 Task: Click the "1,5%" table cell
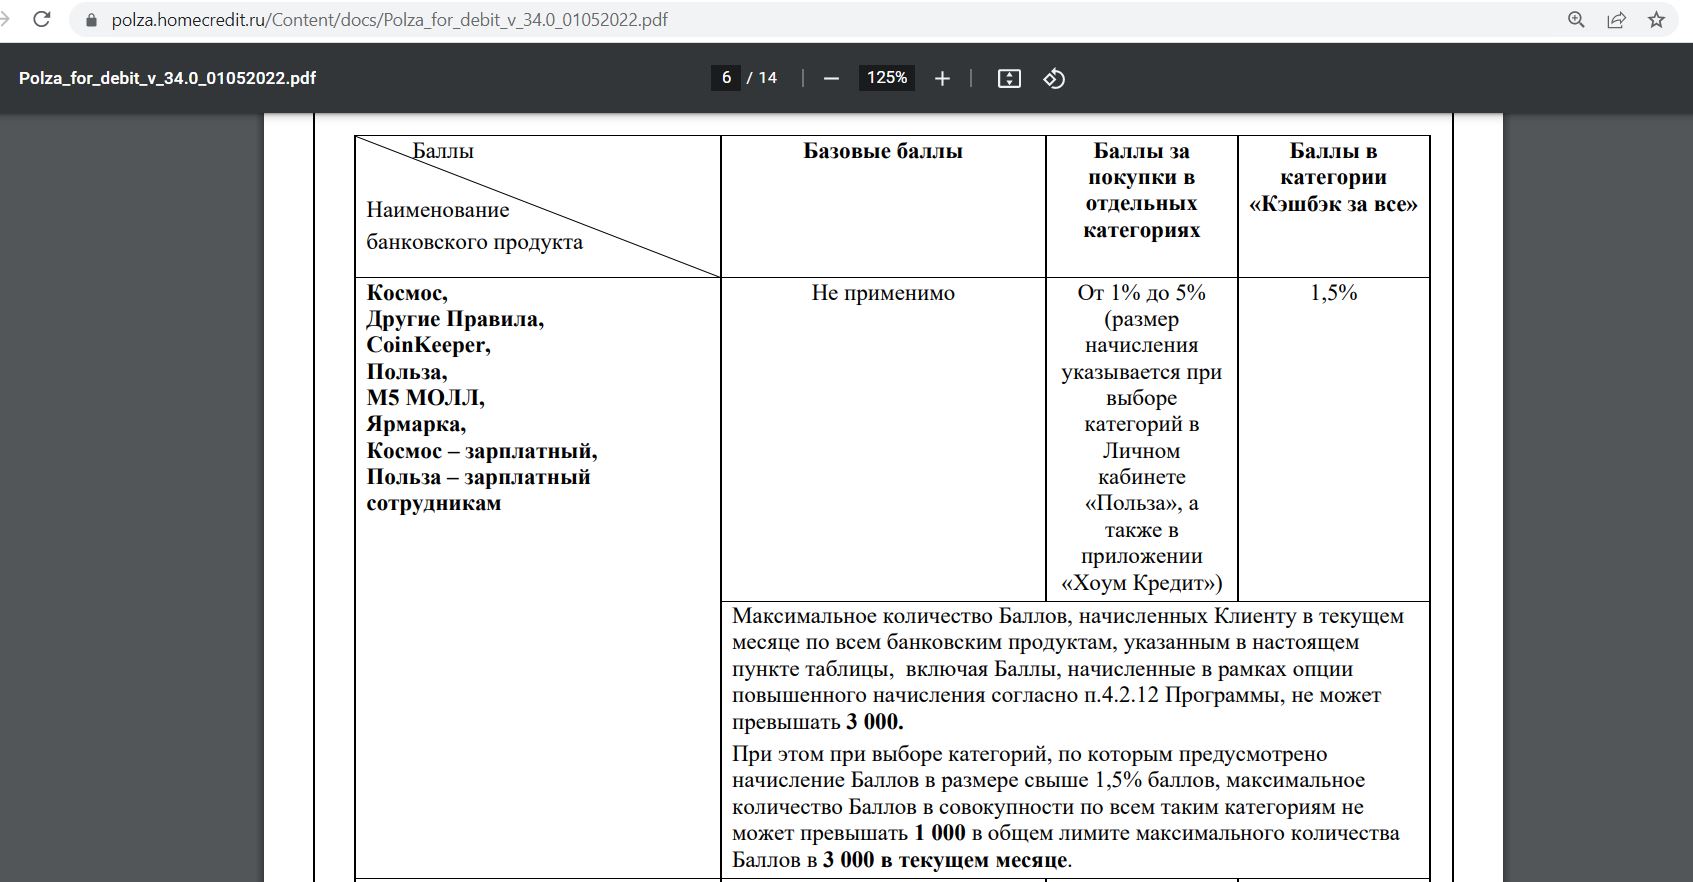(x=1333, y=293)
